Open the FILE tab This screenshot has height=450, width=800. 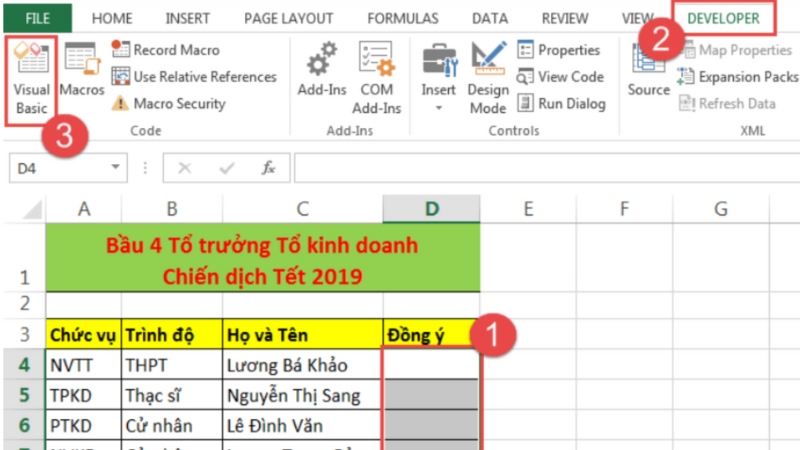click(x=38, y=18)
